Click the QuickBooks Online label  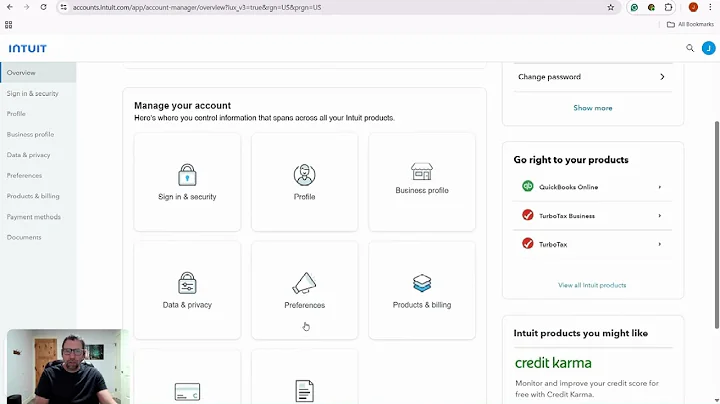coord(568,187)
